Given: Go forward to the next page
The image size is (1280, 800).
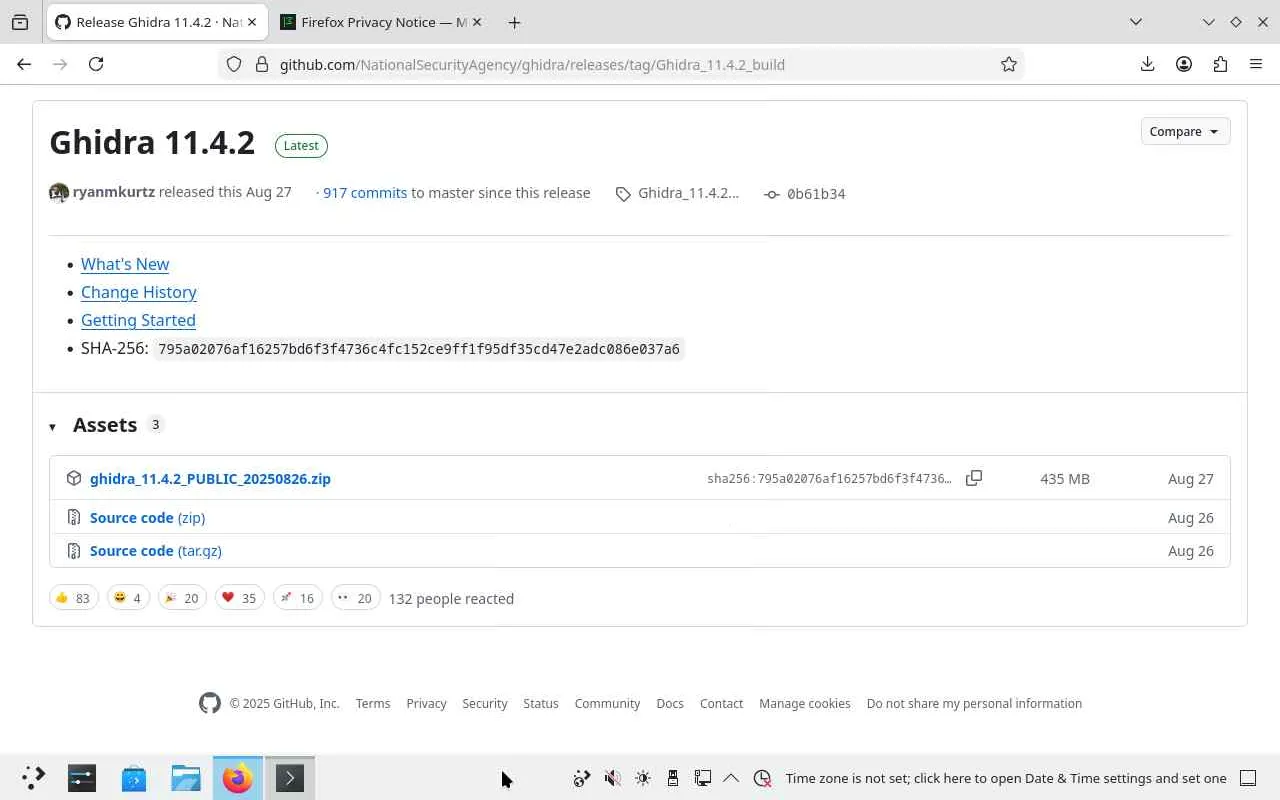Looking at the screenshot, I should 60,64.
